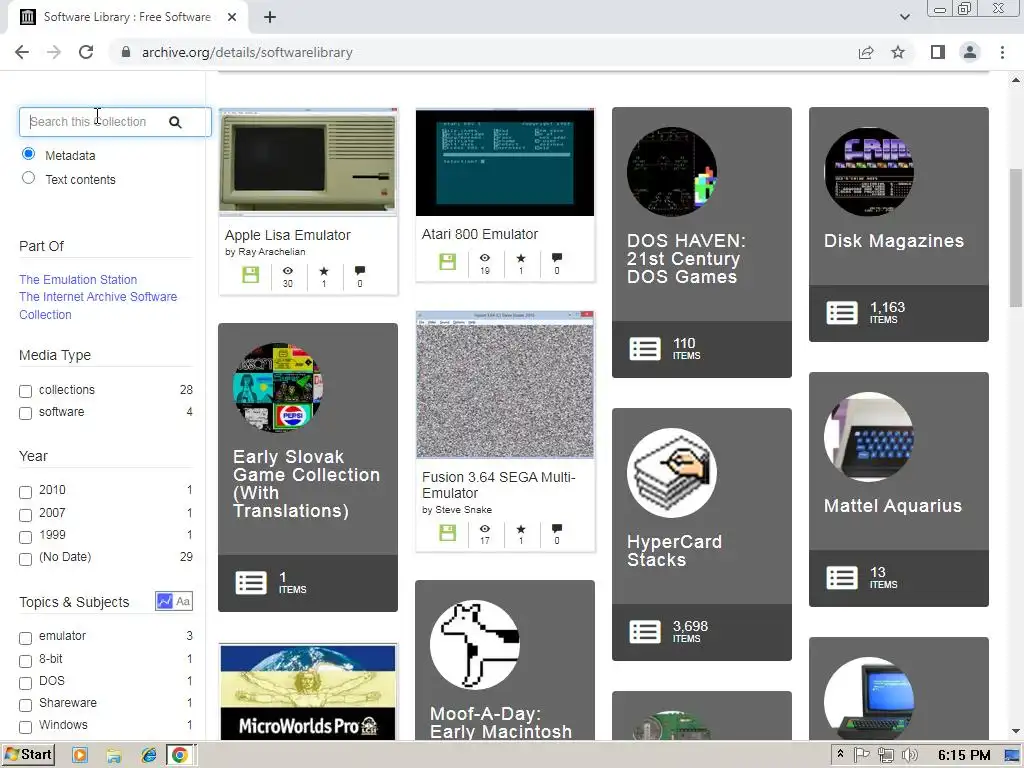Open the Atari 800 Emulator title link

pos(480,234)
